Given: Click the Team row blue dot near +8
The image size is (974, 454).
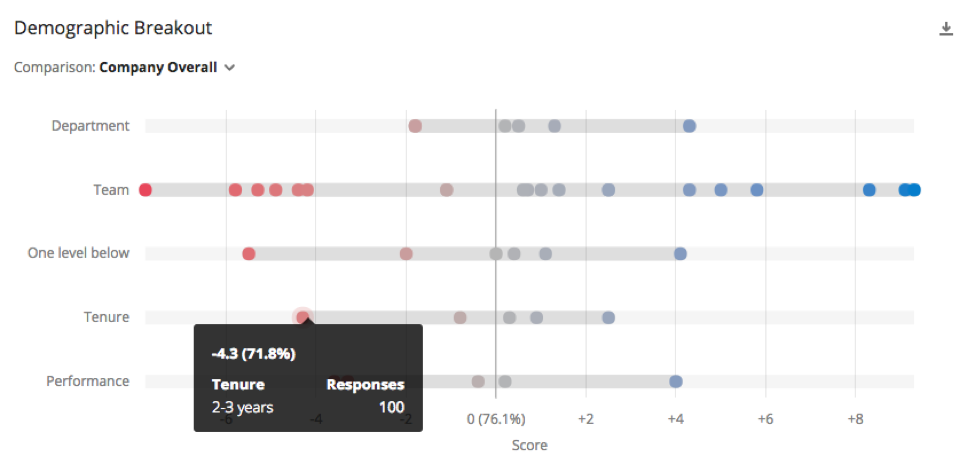Looking at the screenshot, I should (x=869, y=190).
